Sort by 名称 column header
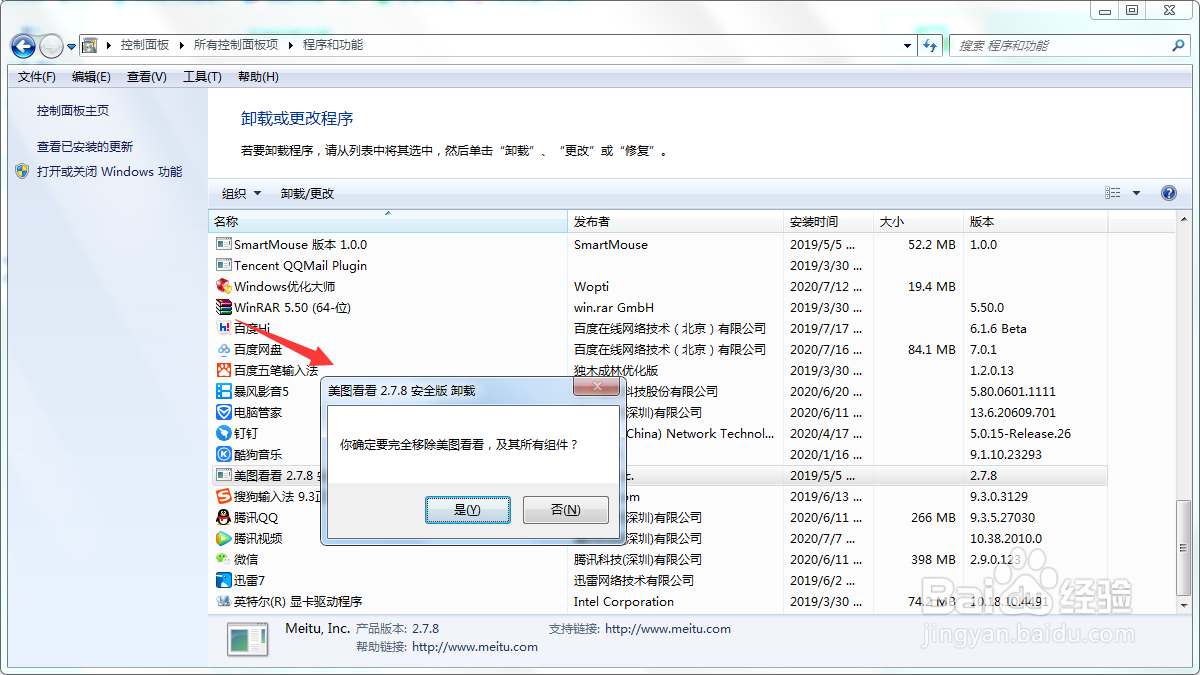This screenshot has height=675, width=1200. (388, 222)
